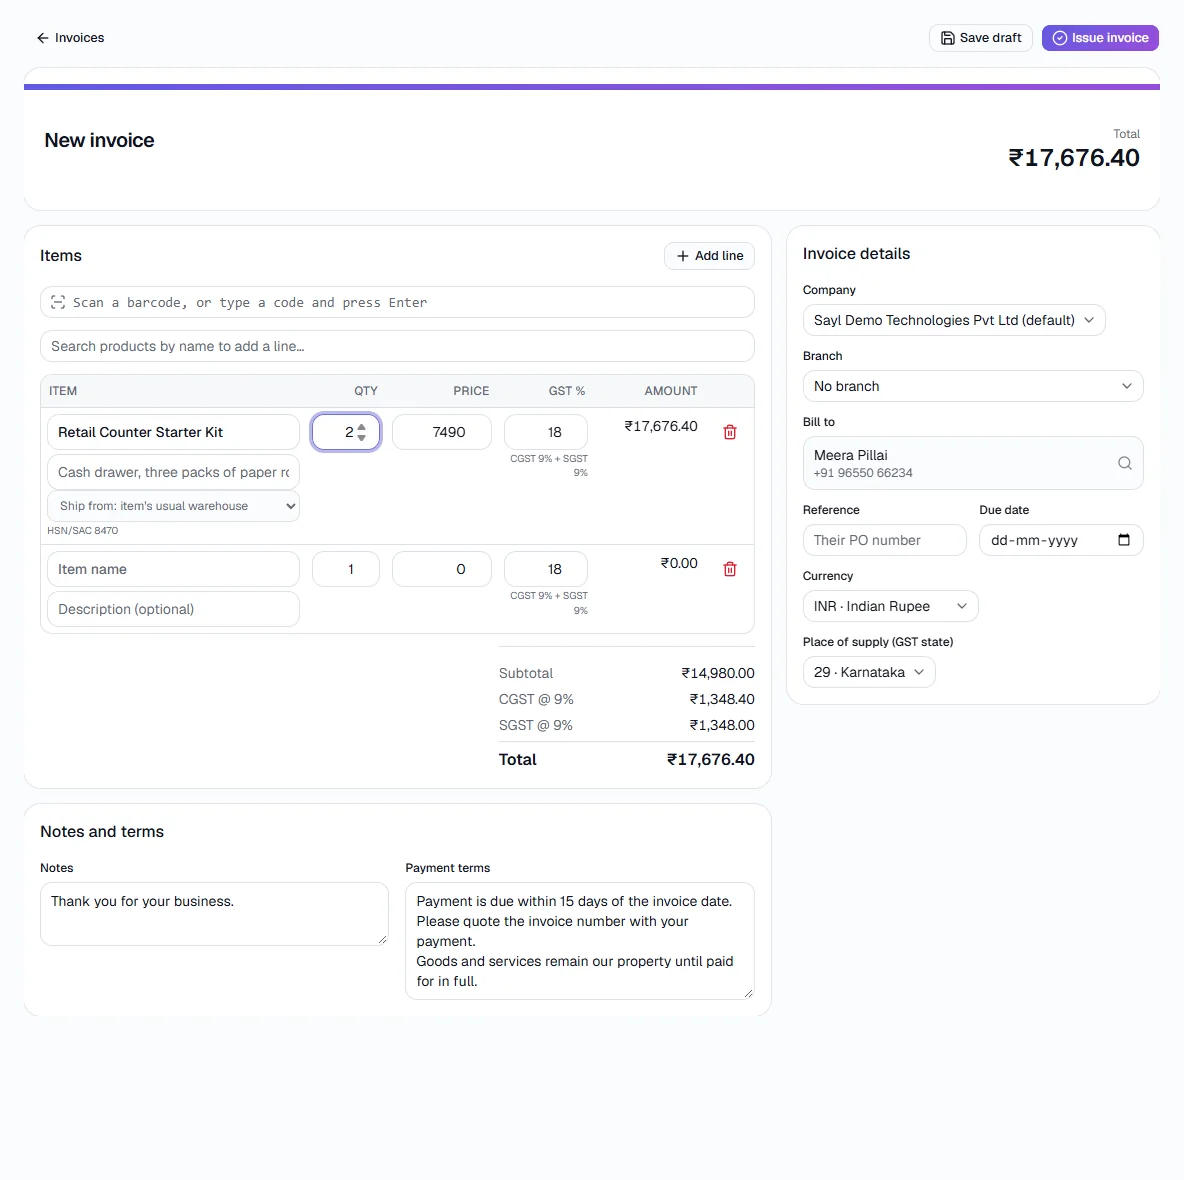Edit the Cash drawer description field
This screenshot has height=1180, width=1184.
(174, 472)
